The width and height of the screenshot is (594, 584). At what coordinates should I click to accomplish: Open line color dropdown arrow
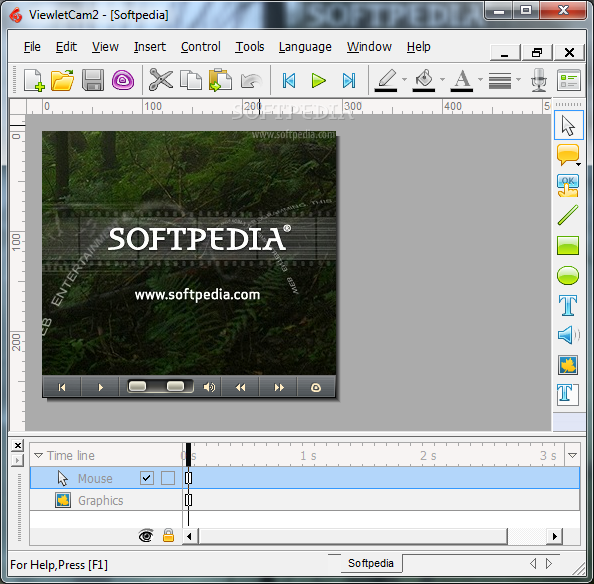[x=404, y=80]
